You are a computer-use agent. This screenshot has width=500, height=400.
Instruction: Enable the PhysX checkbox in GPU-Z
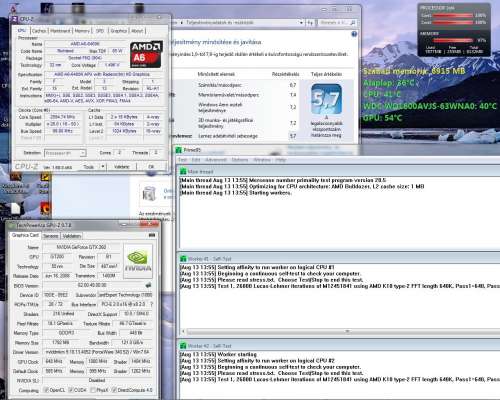(93, 390)
